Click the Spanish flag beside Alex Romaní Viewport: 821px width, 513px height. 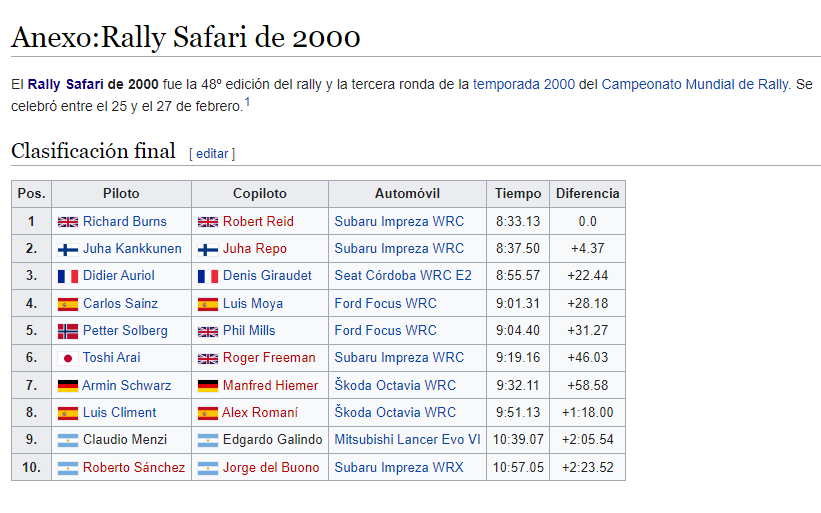coord(208,413)
